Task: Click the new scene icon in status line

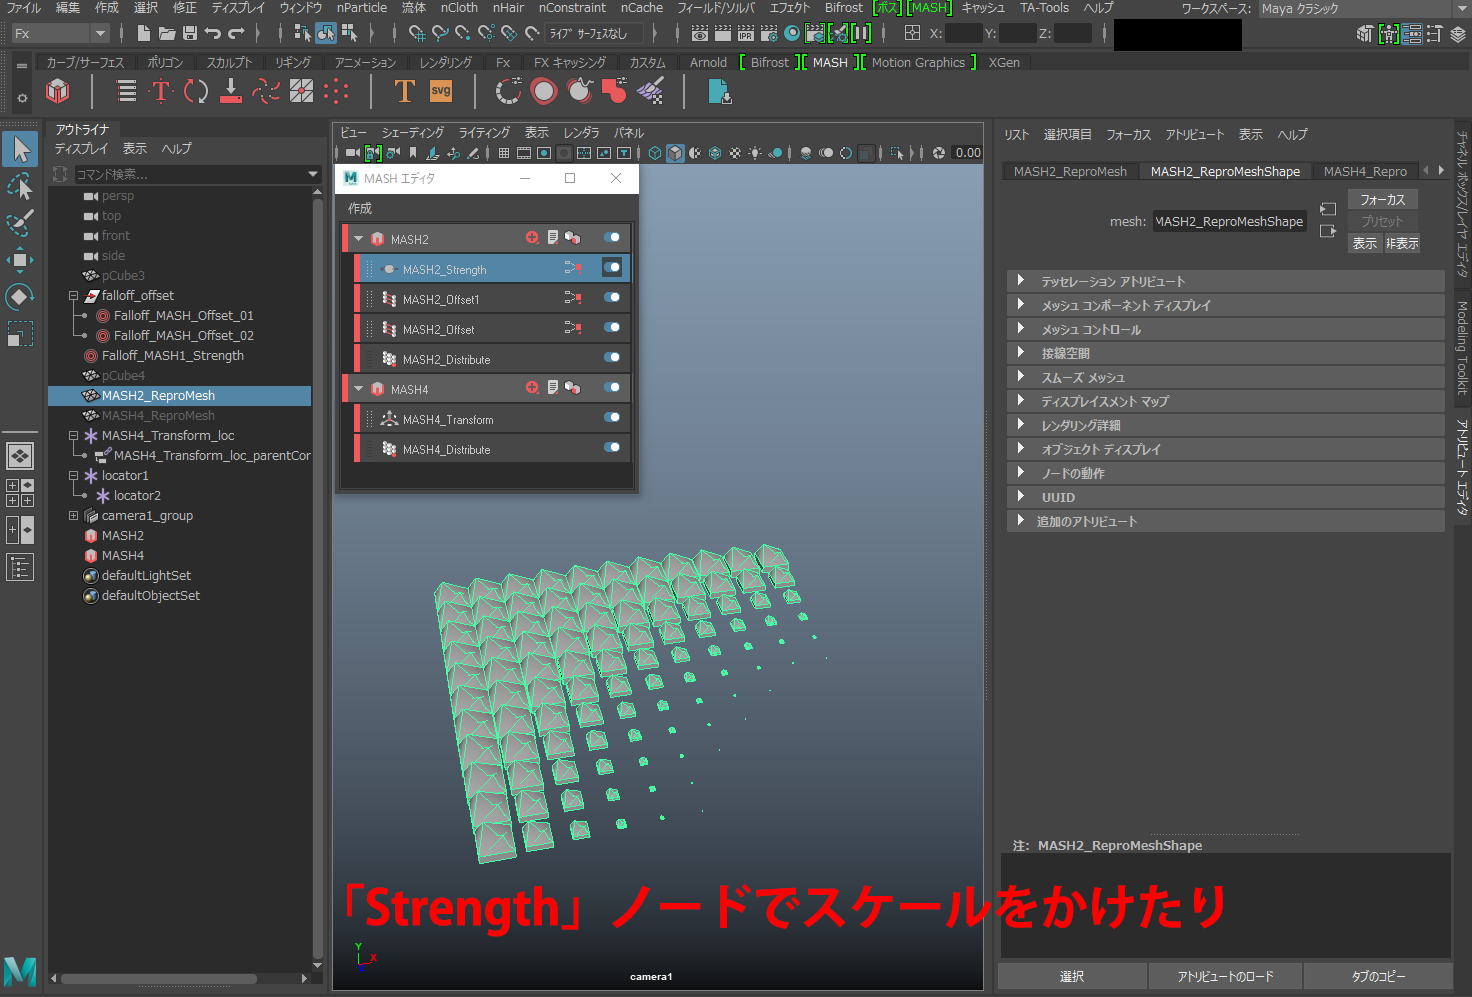Action: [145, 33]
